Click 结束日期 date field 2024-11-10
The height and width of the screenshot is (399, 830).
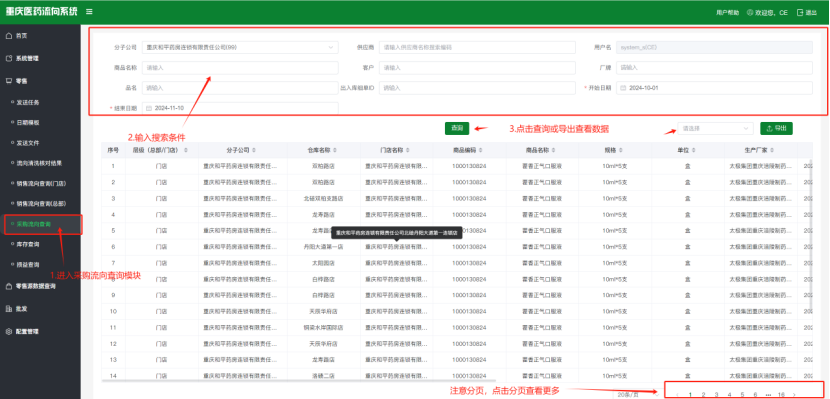(240, 108)
